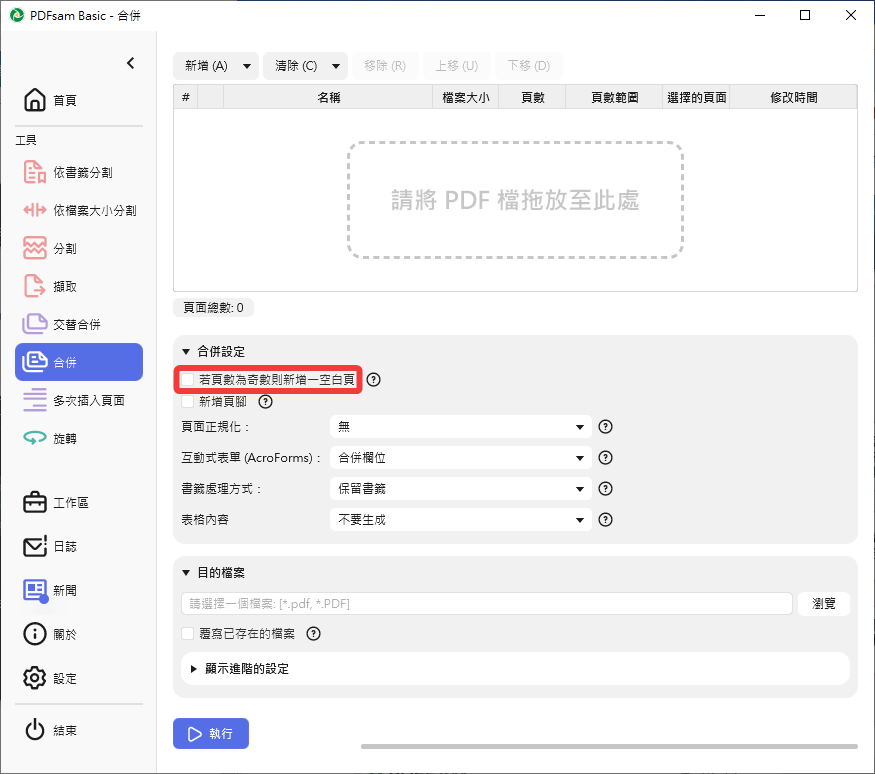Open the 交替合併 tool icon
875x774 pixels.
[x=35, y=324]
